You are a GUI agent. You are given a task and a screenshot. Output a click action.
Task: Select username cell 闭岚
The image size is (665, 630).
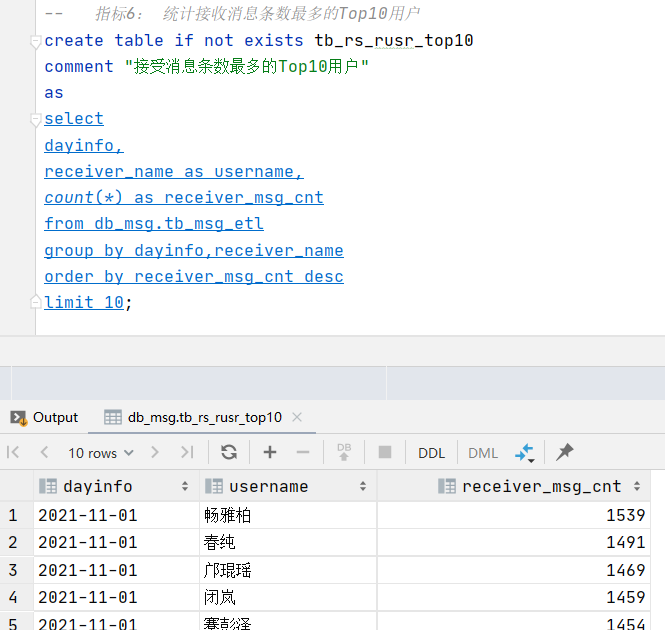pyautogui.click(x=288, y=597)
